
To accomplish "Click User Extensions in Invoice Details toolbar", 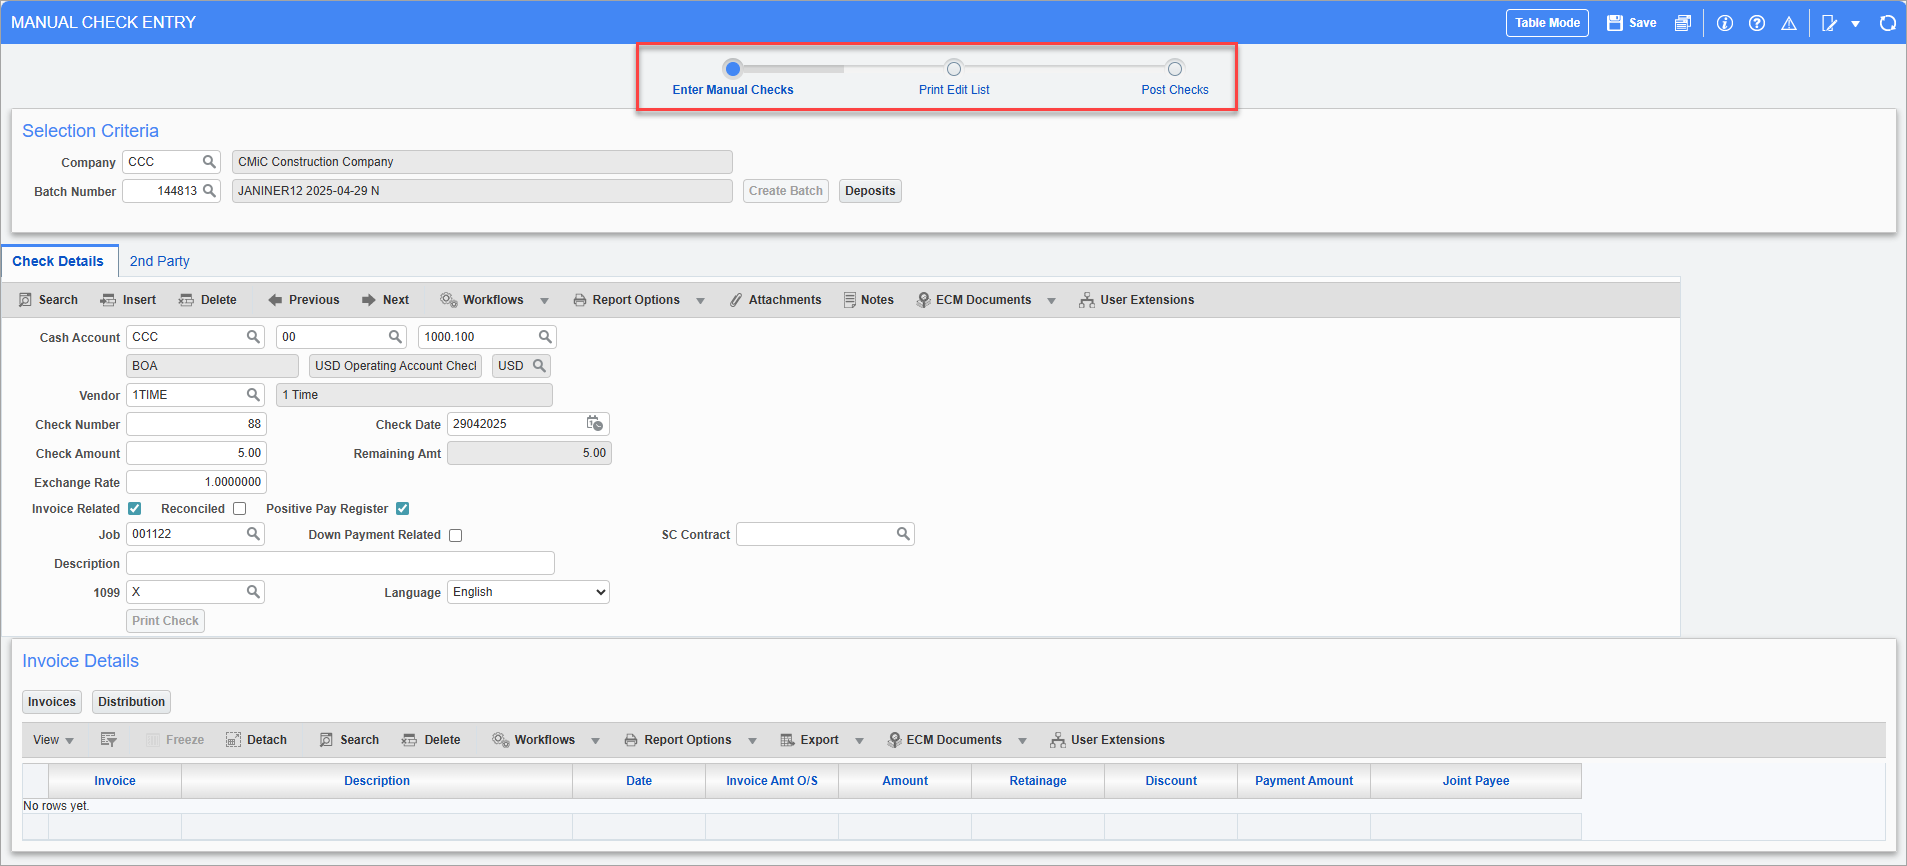I will pos(1107,740).
